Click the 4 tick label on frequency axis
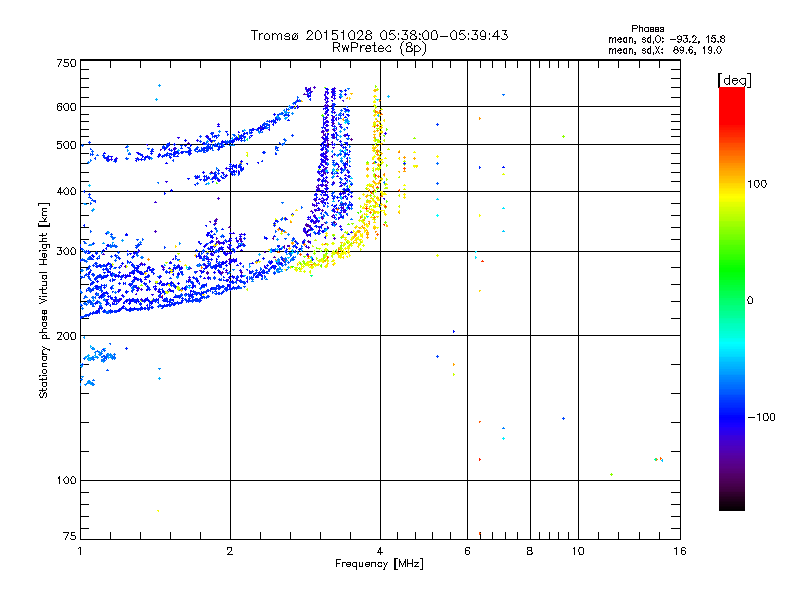This screenshot has width=800, height=600. [379, 551]
